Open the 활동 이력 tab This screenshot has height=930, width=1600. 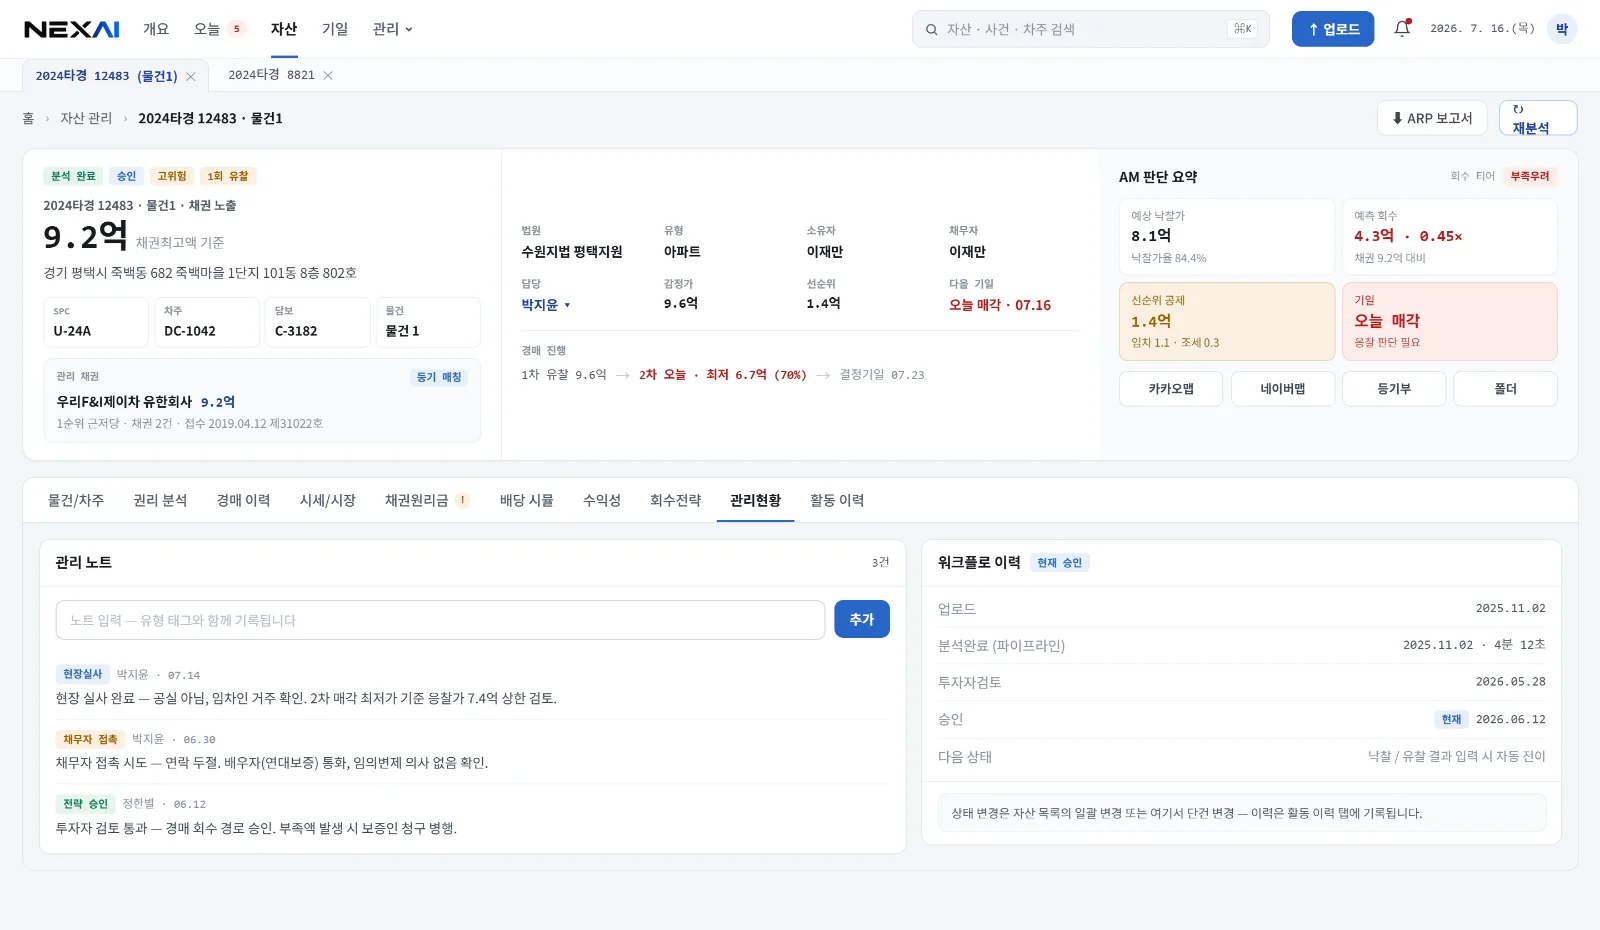(x=837, y=500)
